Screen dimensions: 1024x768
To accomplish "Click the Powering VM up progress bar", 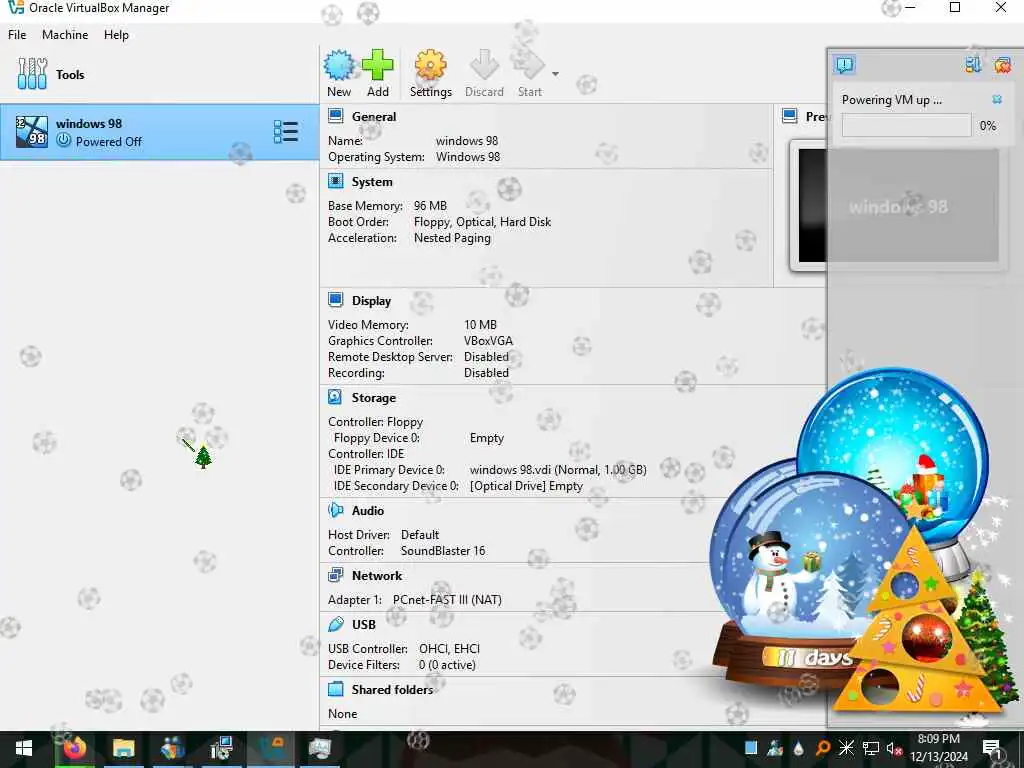I will click(906, 125).
